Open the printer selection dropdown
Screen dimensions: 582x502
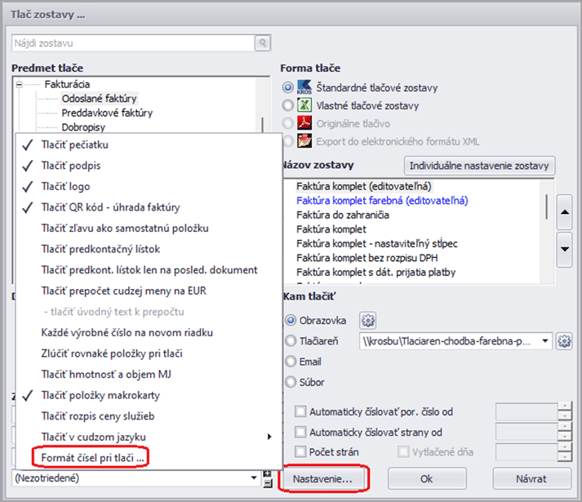[545, 341]
